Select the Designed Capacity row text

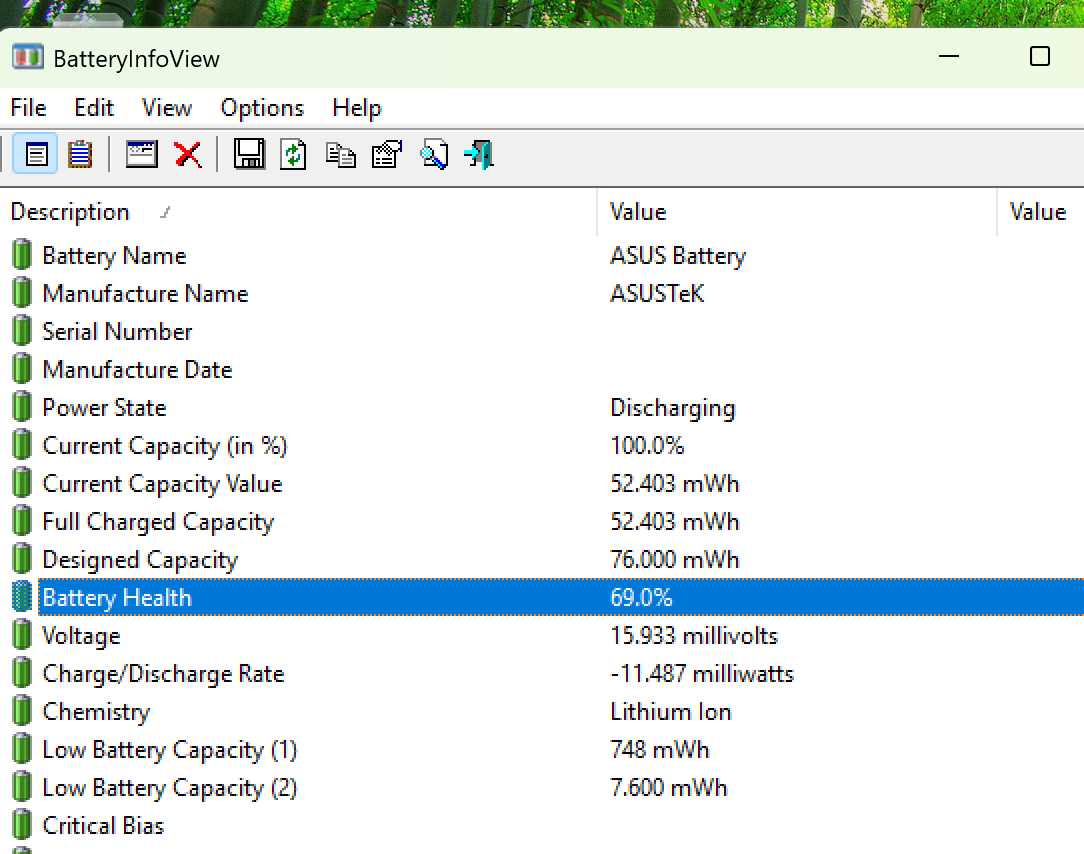(x=140, y=560)
